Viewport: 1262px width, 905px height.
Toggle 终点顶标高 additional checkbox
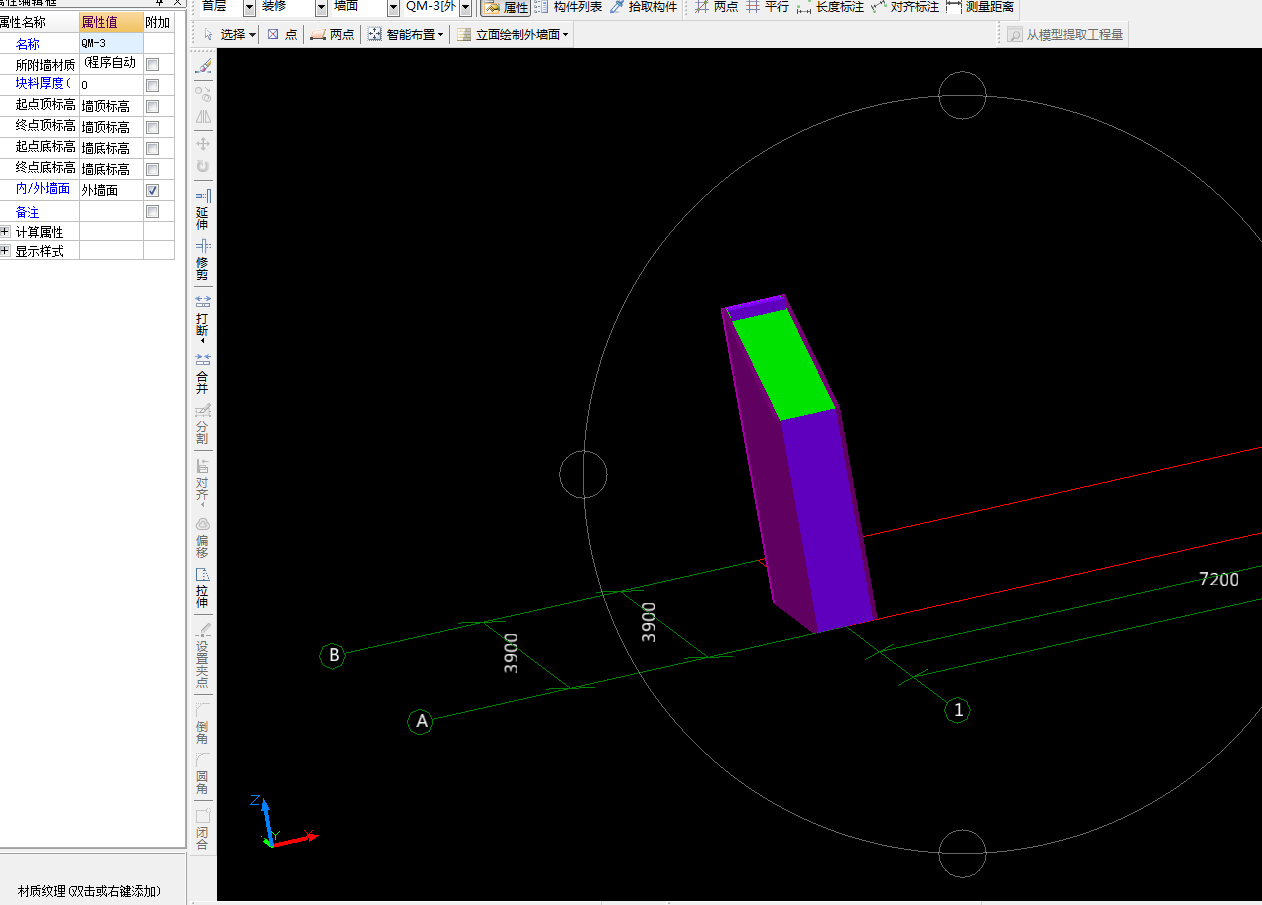point(153,127)
